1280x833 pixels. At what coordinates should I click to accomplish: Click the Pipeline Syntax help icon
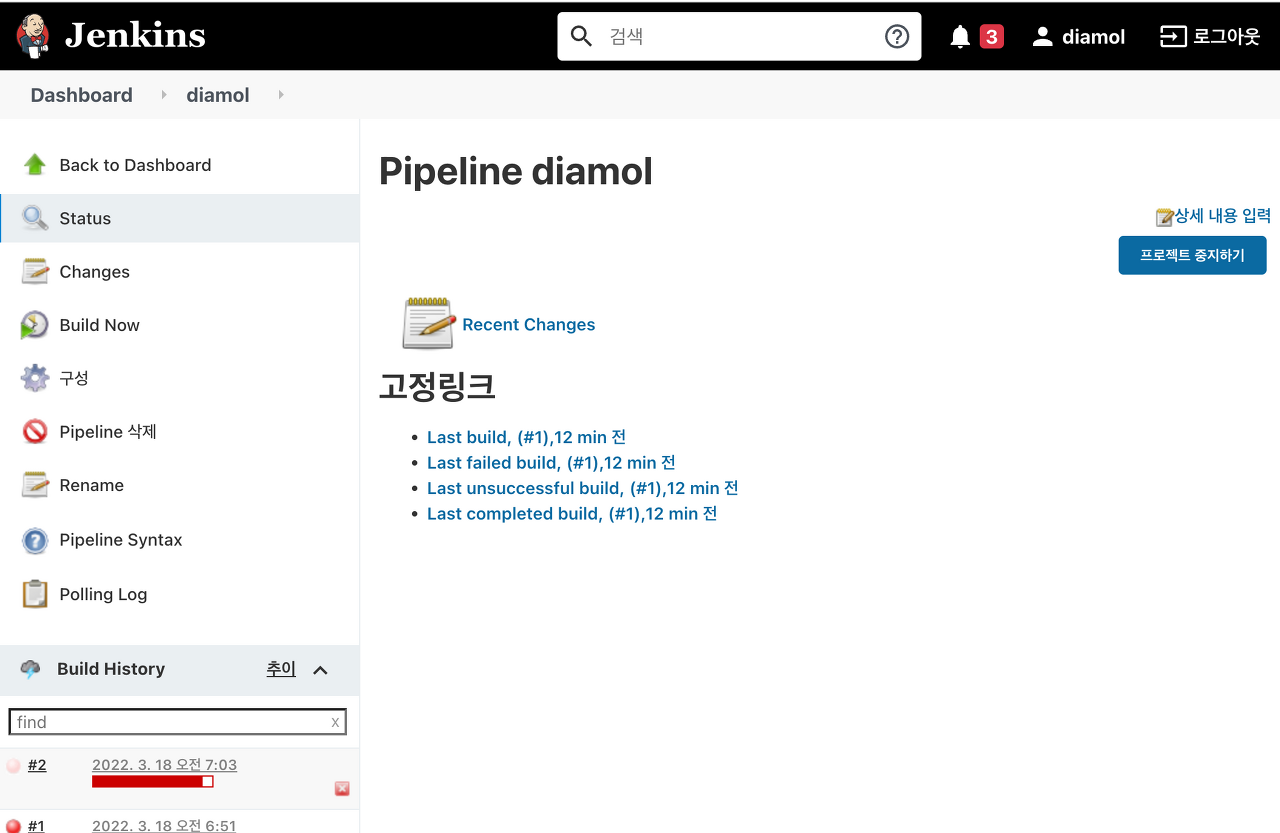coord(35,540)
